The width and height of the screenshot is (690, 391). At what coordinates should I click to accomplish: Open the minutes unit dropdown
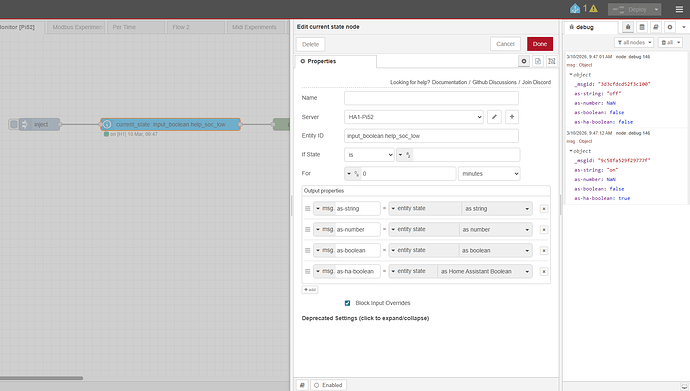click(489, 174)
